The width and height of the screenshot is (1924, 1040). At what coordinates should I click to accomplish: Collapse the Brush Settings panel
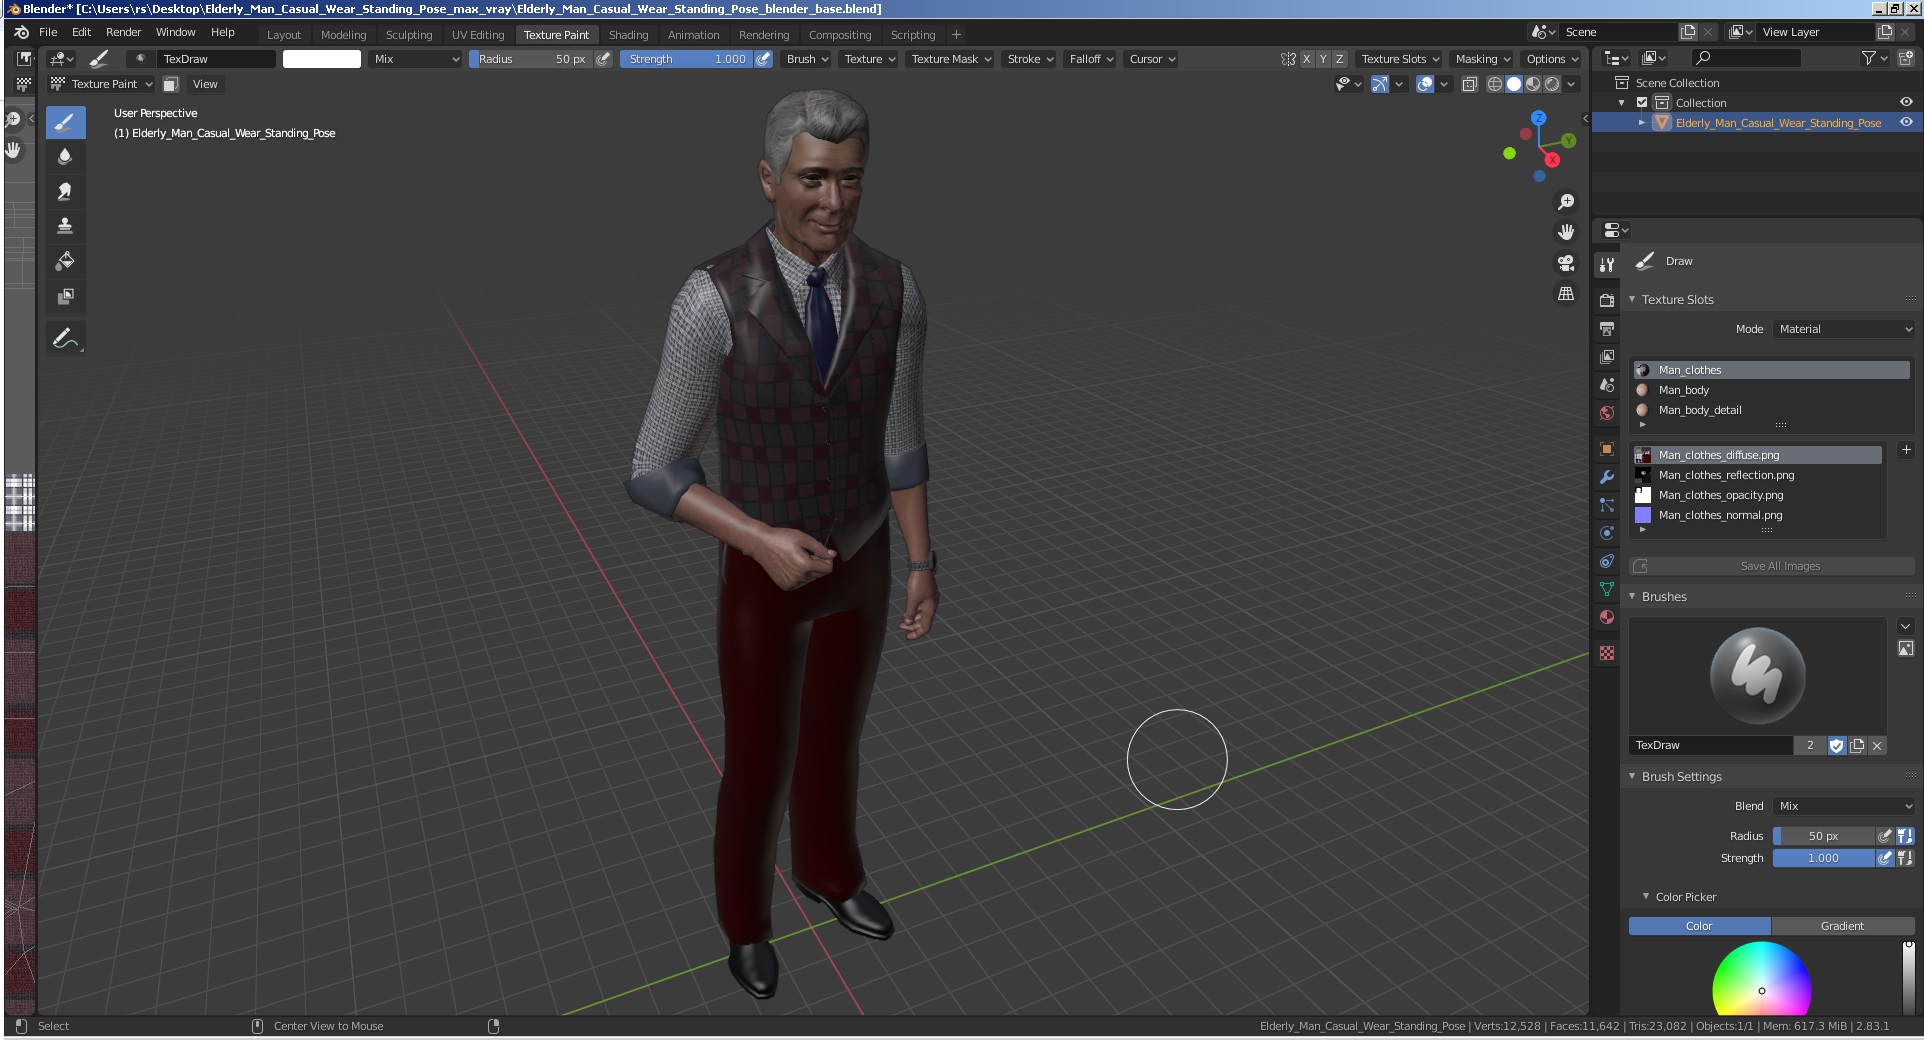(1633, 776)
